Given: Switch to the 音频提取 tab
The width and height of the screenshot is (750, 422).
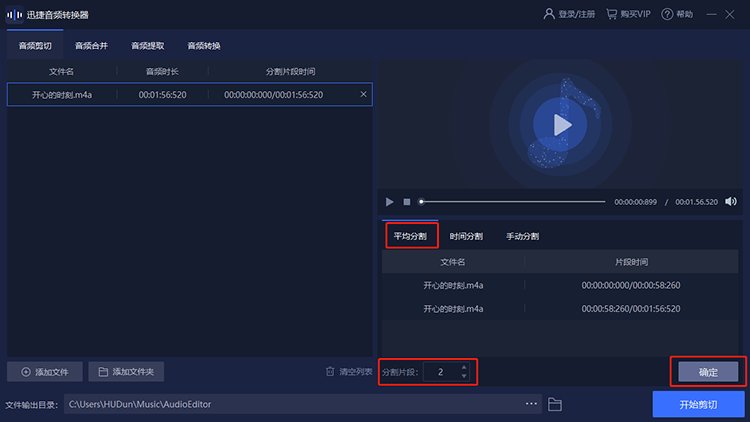Looking at the screenshot, I should click(148, 45).
